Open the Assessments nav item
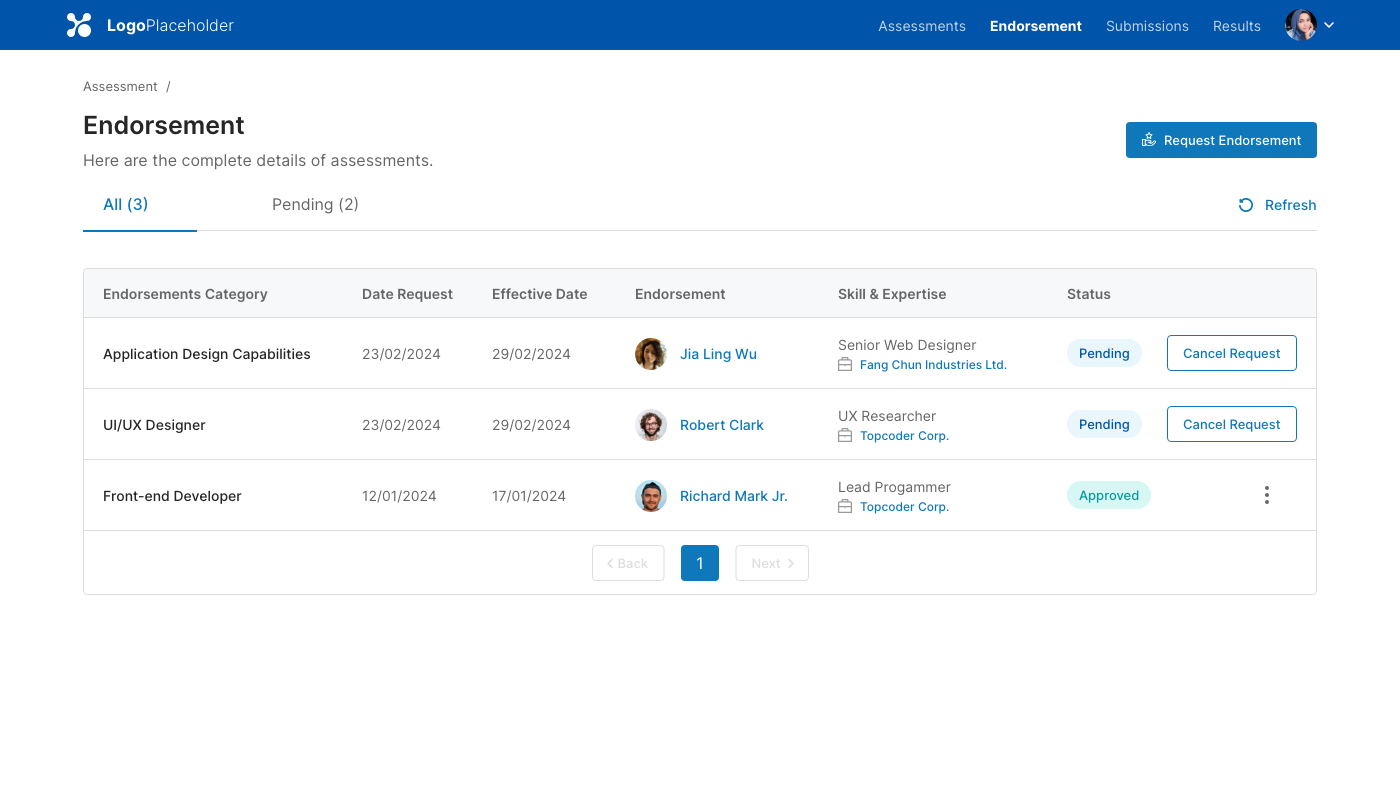 click(x=922, y=26)
